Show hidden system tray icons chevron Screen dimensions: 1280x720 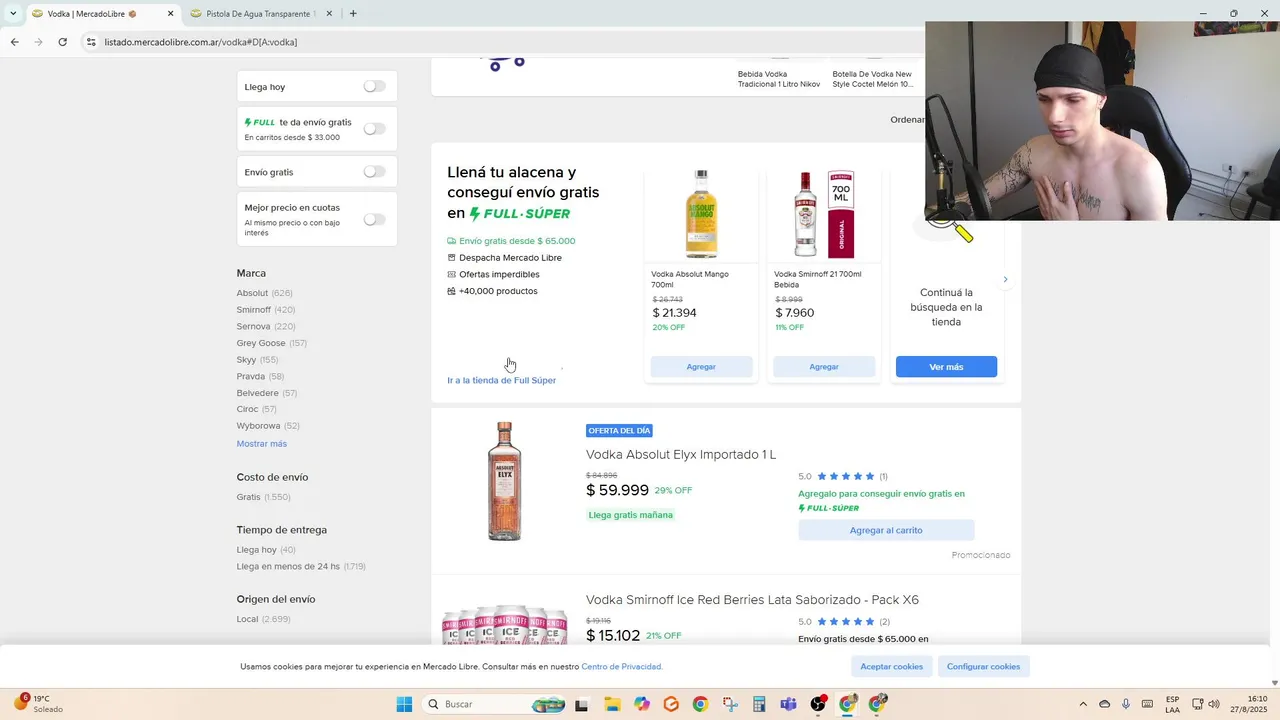pos(1083,704)
